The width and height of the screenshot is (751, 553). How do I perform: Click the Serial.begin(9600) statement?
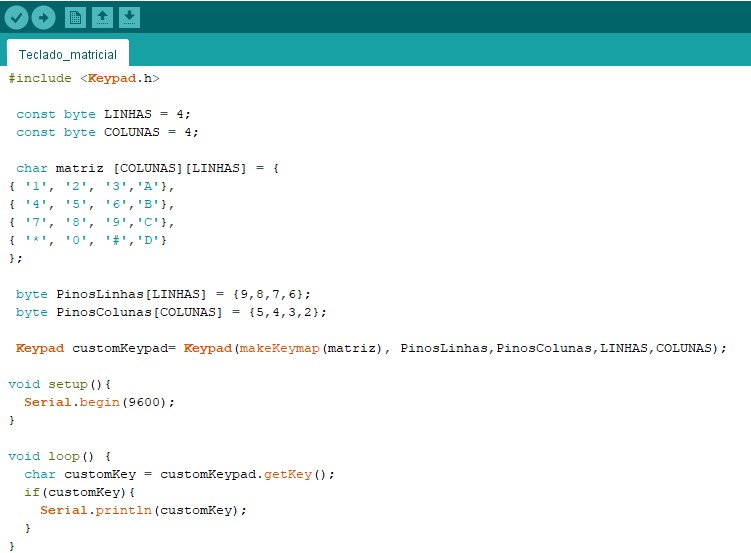(100, 402)
